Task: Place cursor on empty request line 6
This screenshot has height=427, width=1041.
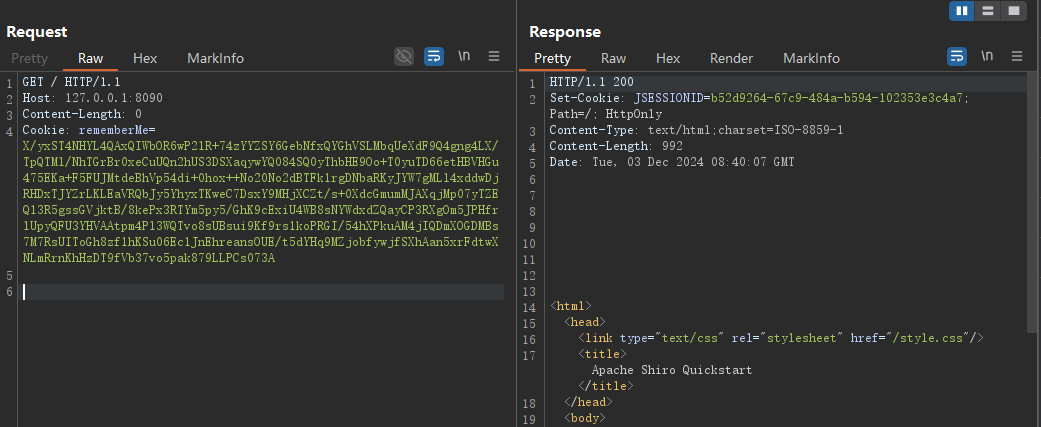Action: [x=263, y=292]
